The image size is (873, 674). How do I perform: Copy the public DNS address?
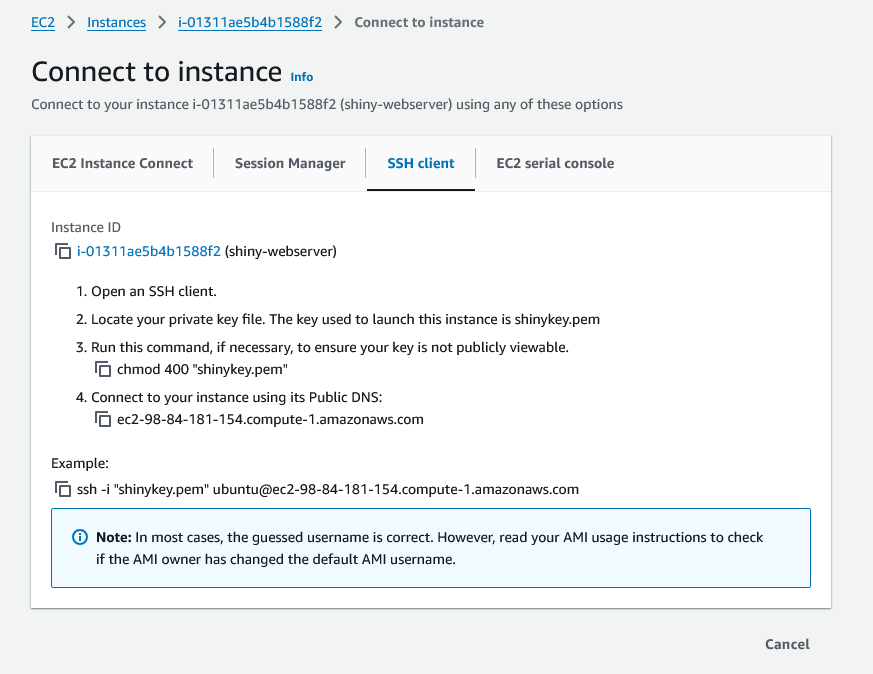[x=103, y=419]
